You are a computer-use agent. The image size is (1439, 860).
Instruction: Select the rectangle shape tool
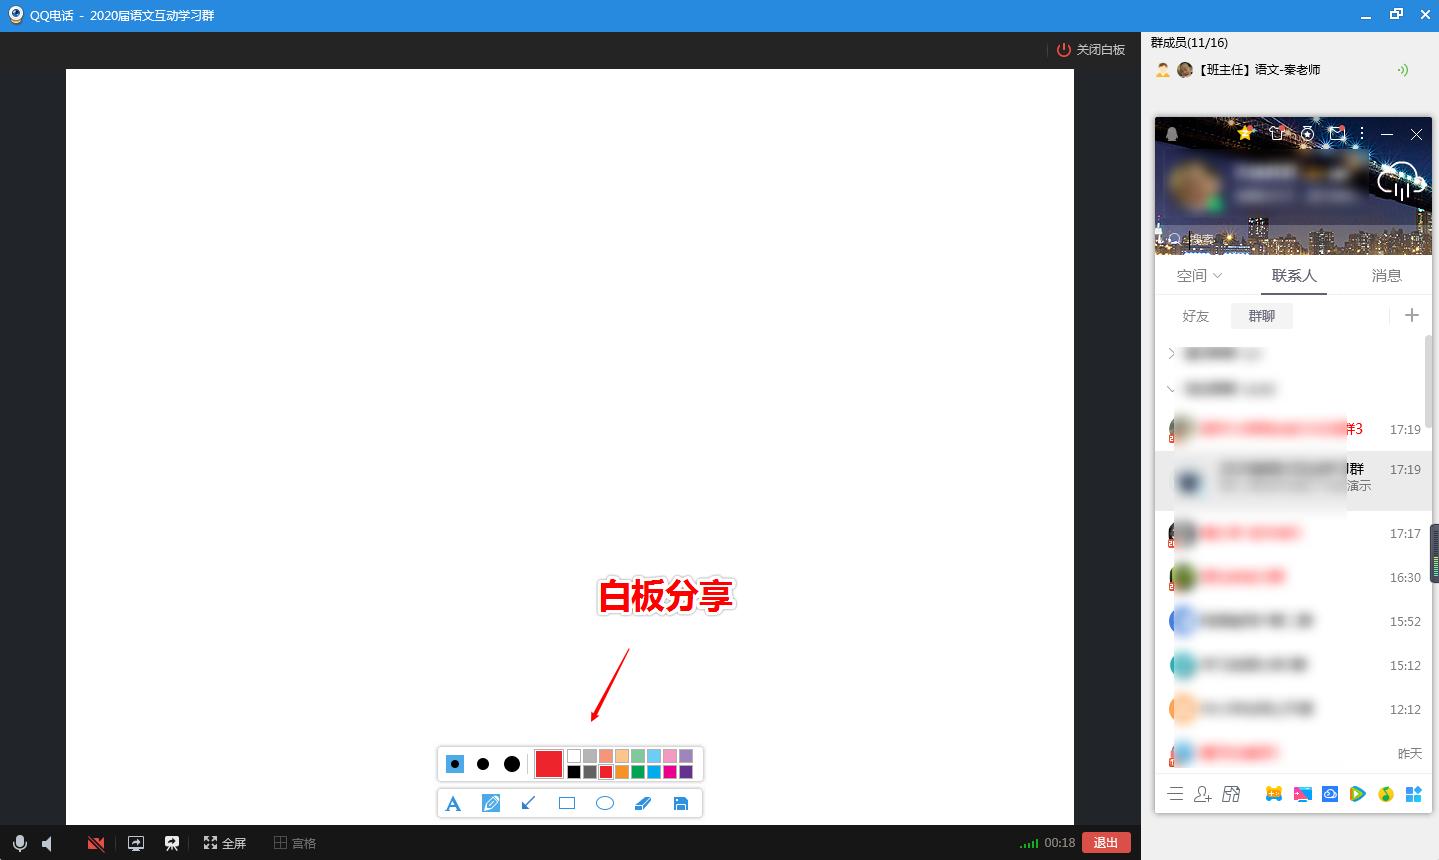pyautogui.click(x=566, y=802)
